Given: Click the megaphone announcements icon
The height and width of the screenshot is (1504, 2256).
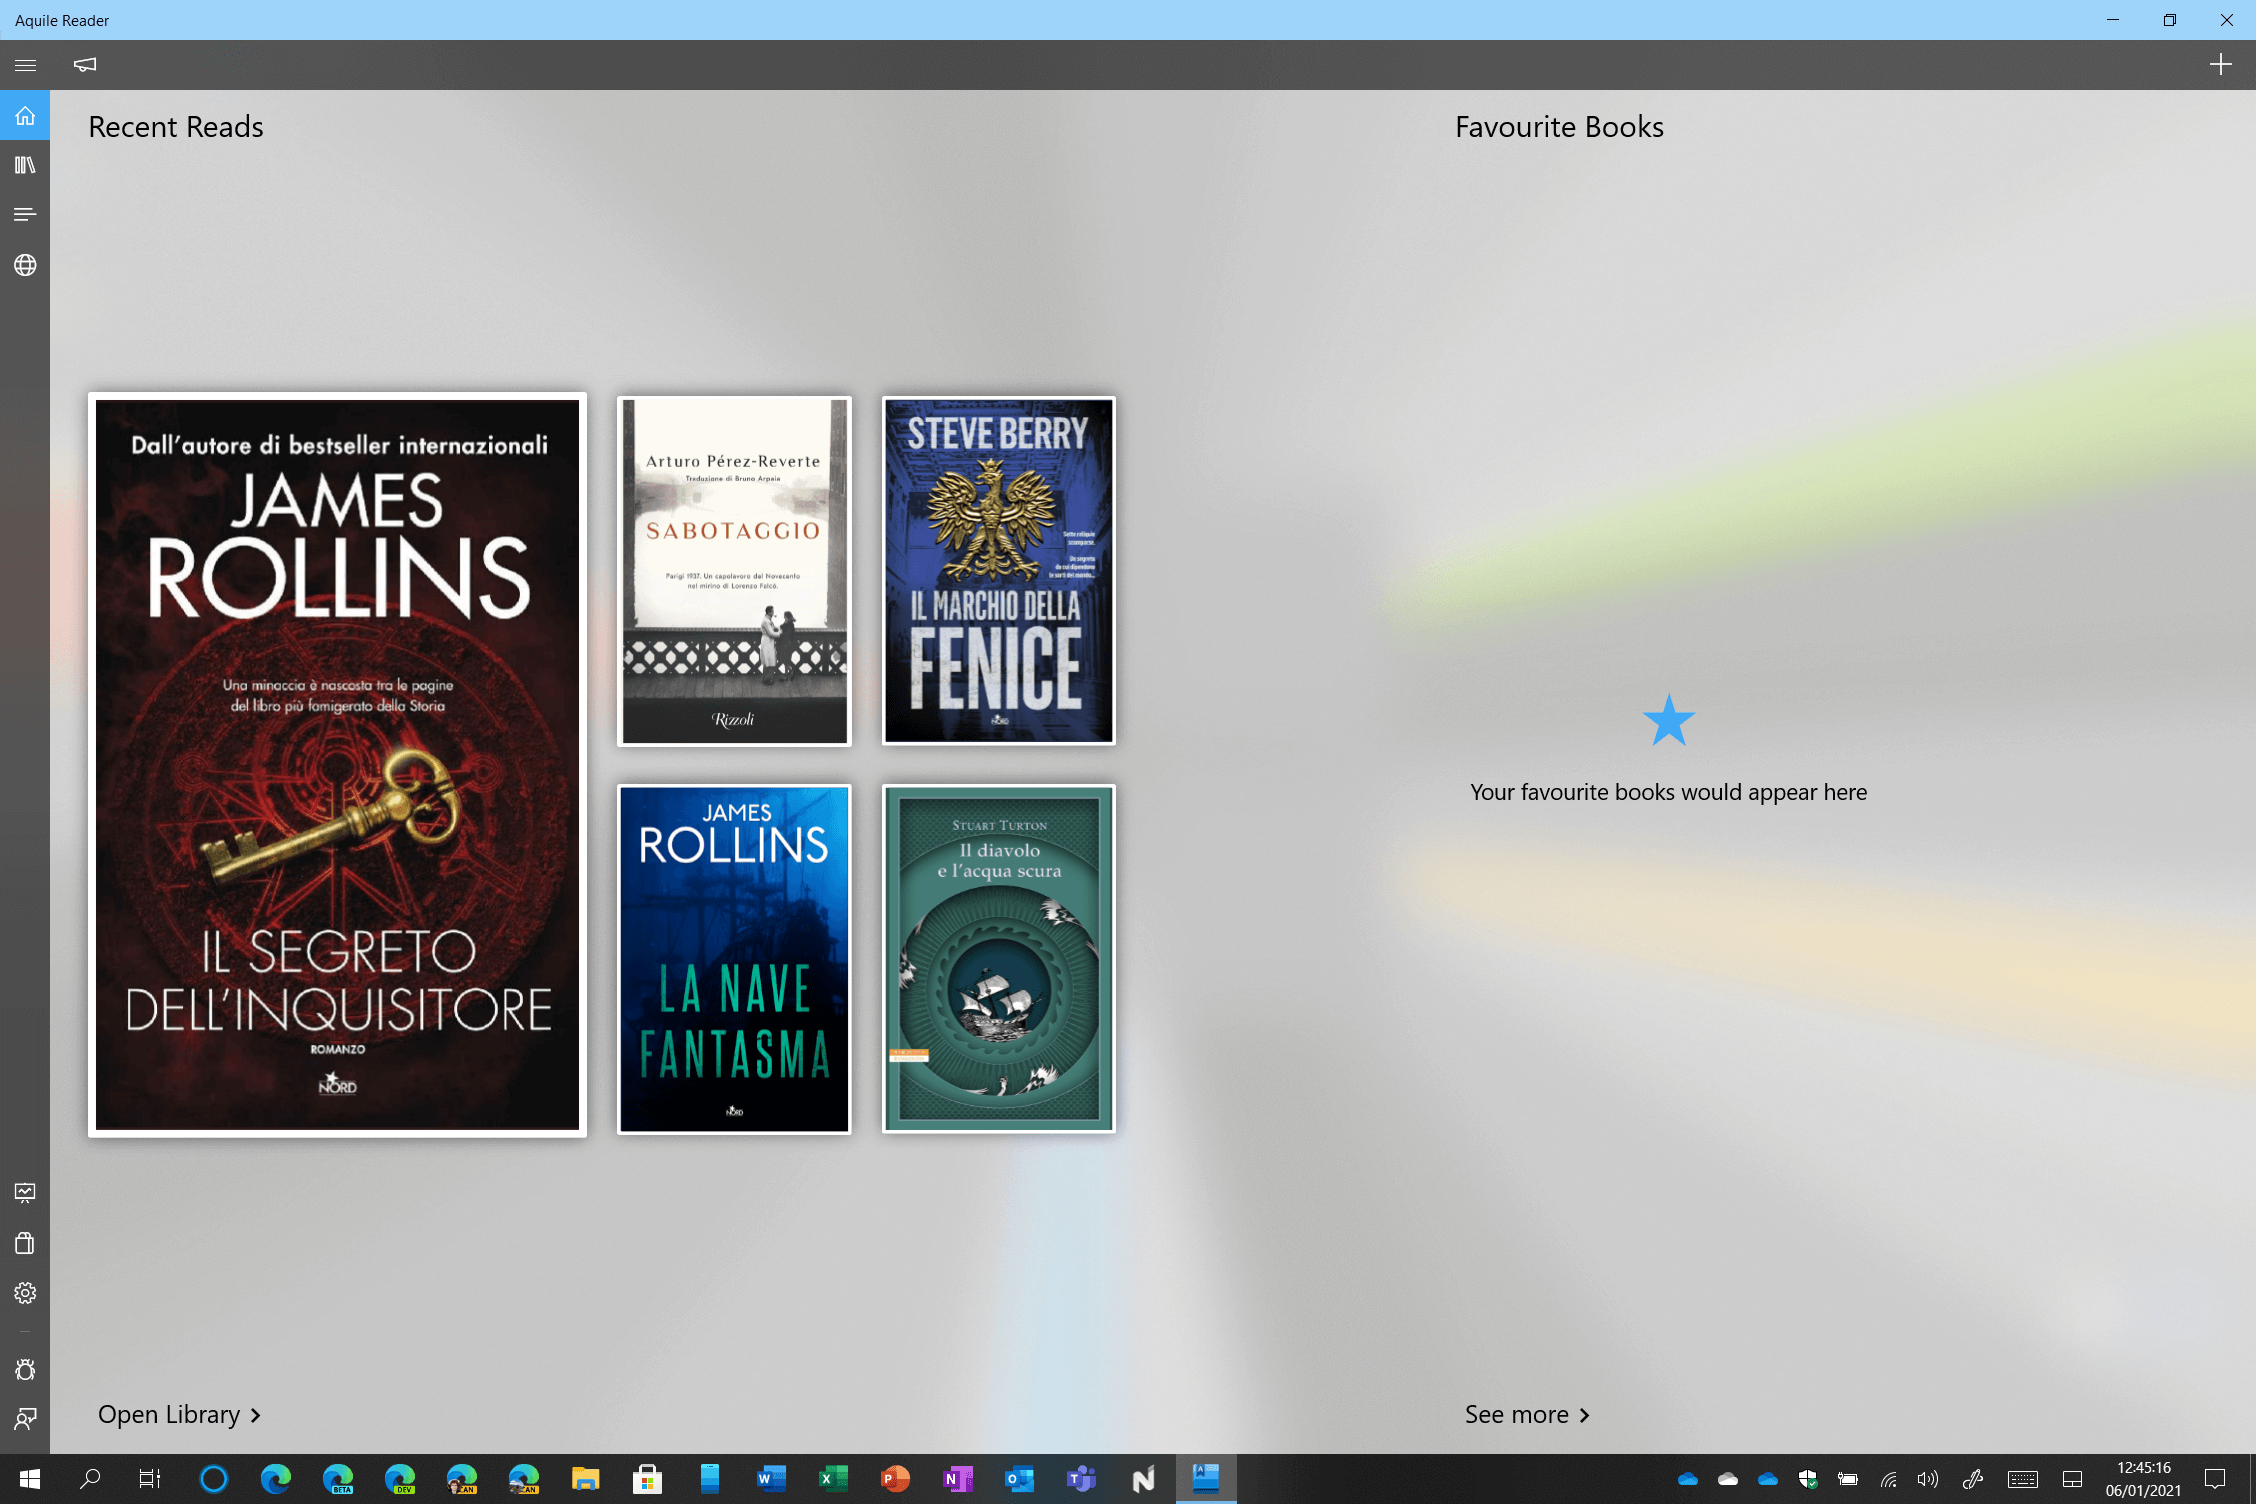Looking at the screenshot, I should [x=85, y=65].
